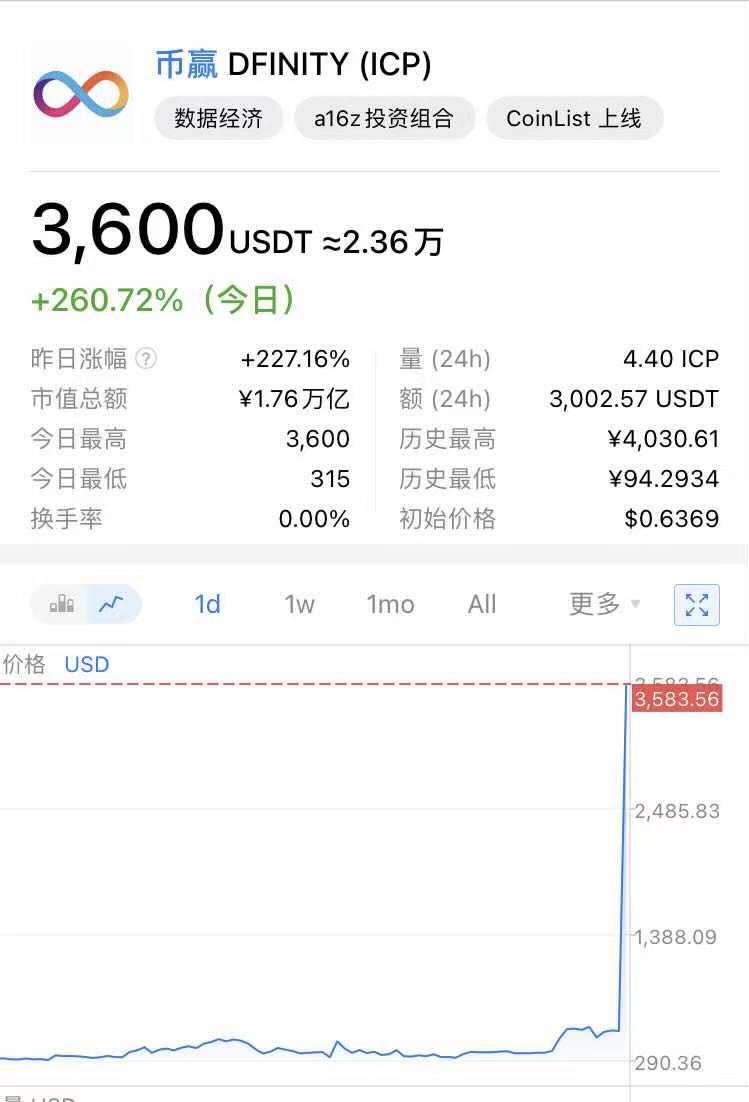Select the 1d time range

click(207, 604)
